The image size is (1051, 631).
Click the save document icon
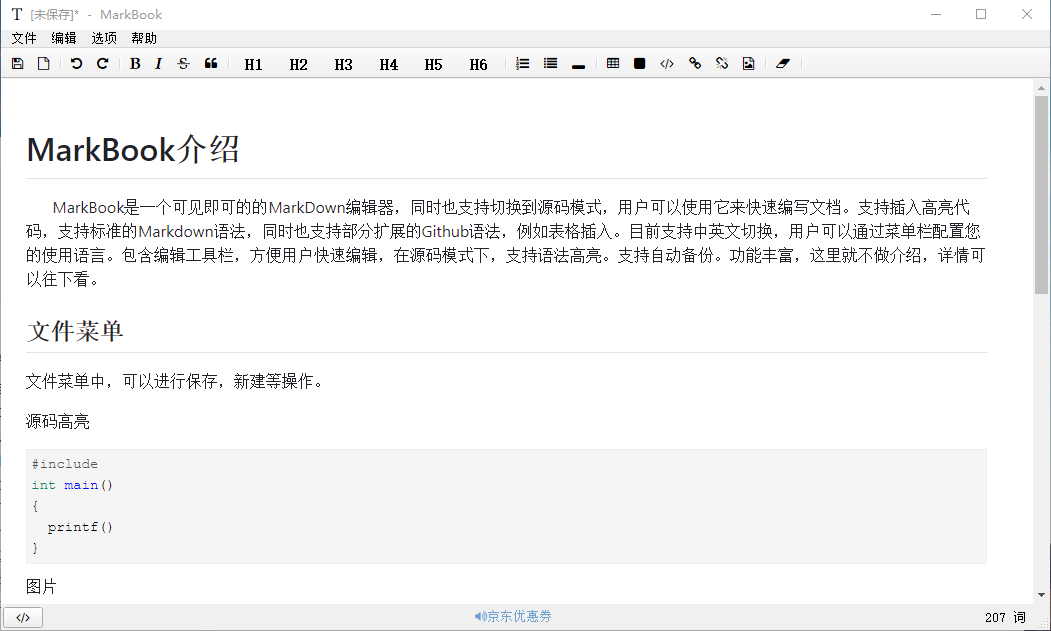pos(17,64)
